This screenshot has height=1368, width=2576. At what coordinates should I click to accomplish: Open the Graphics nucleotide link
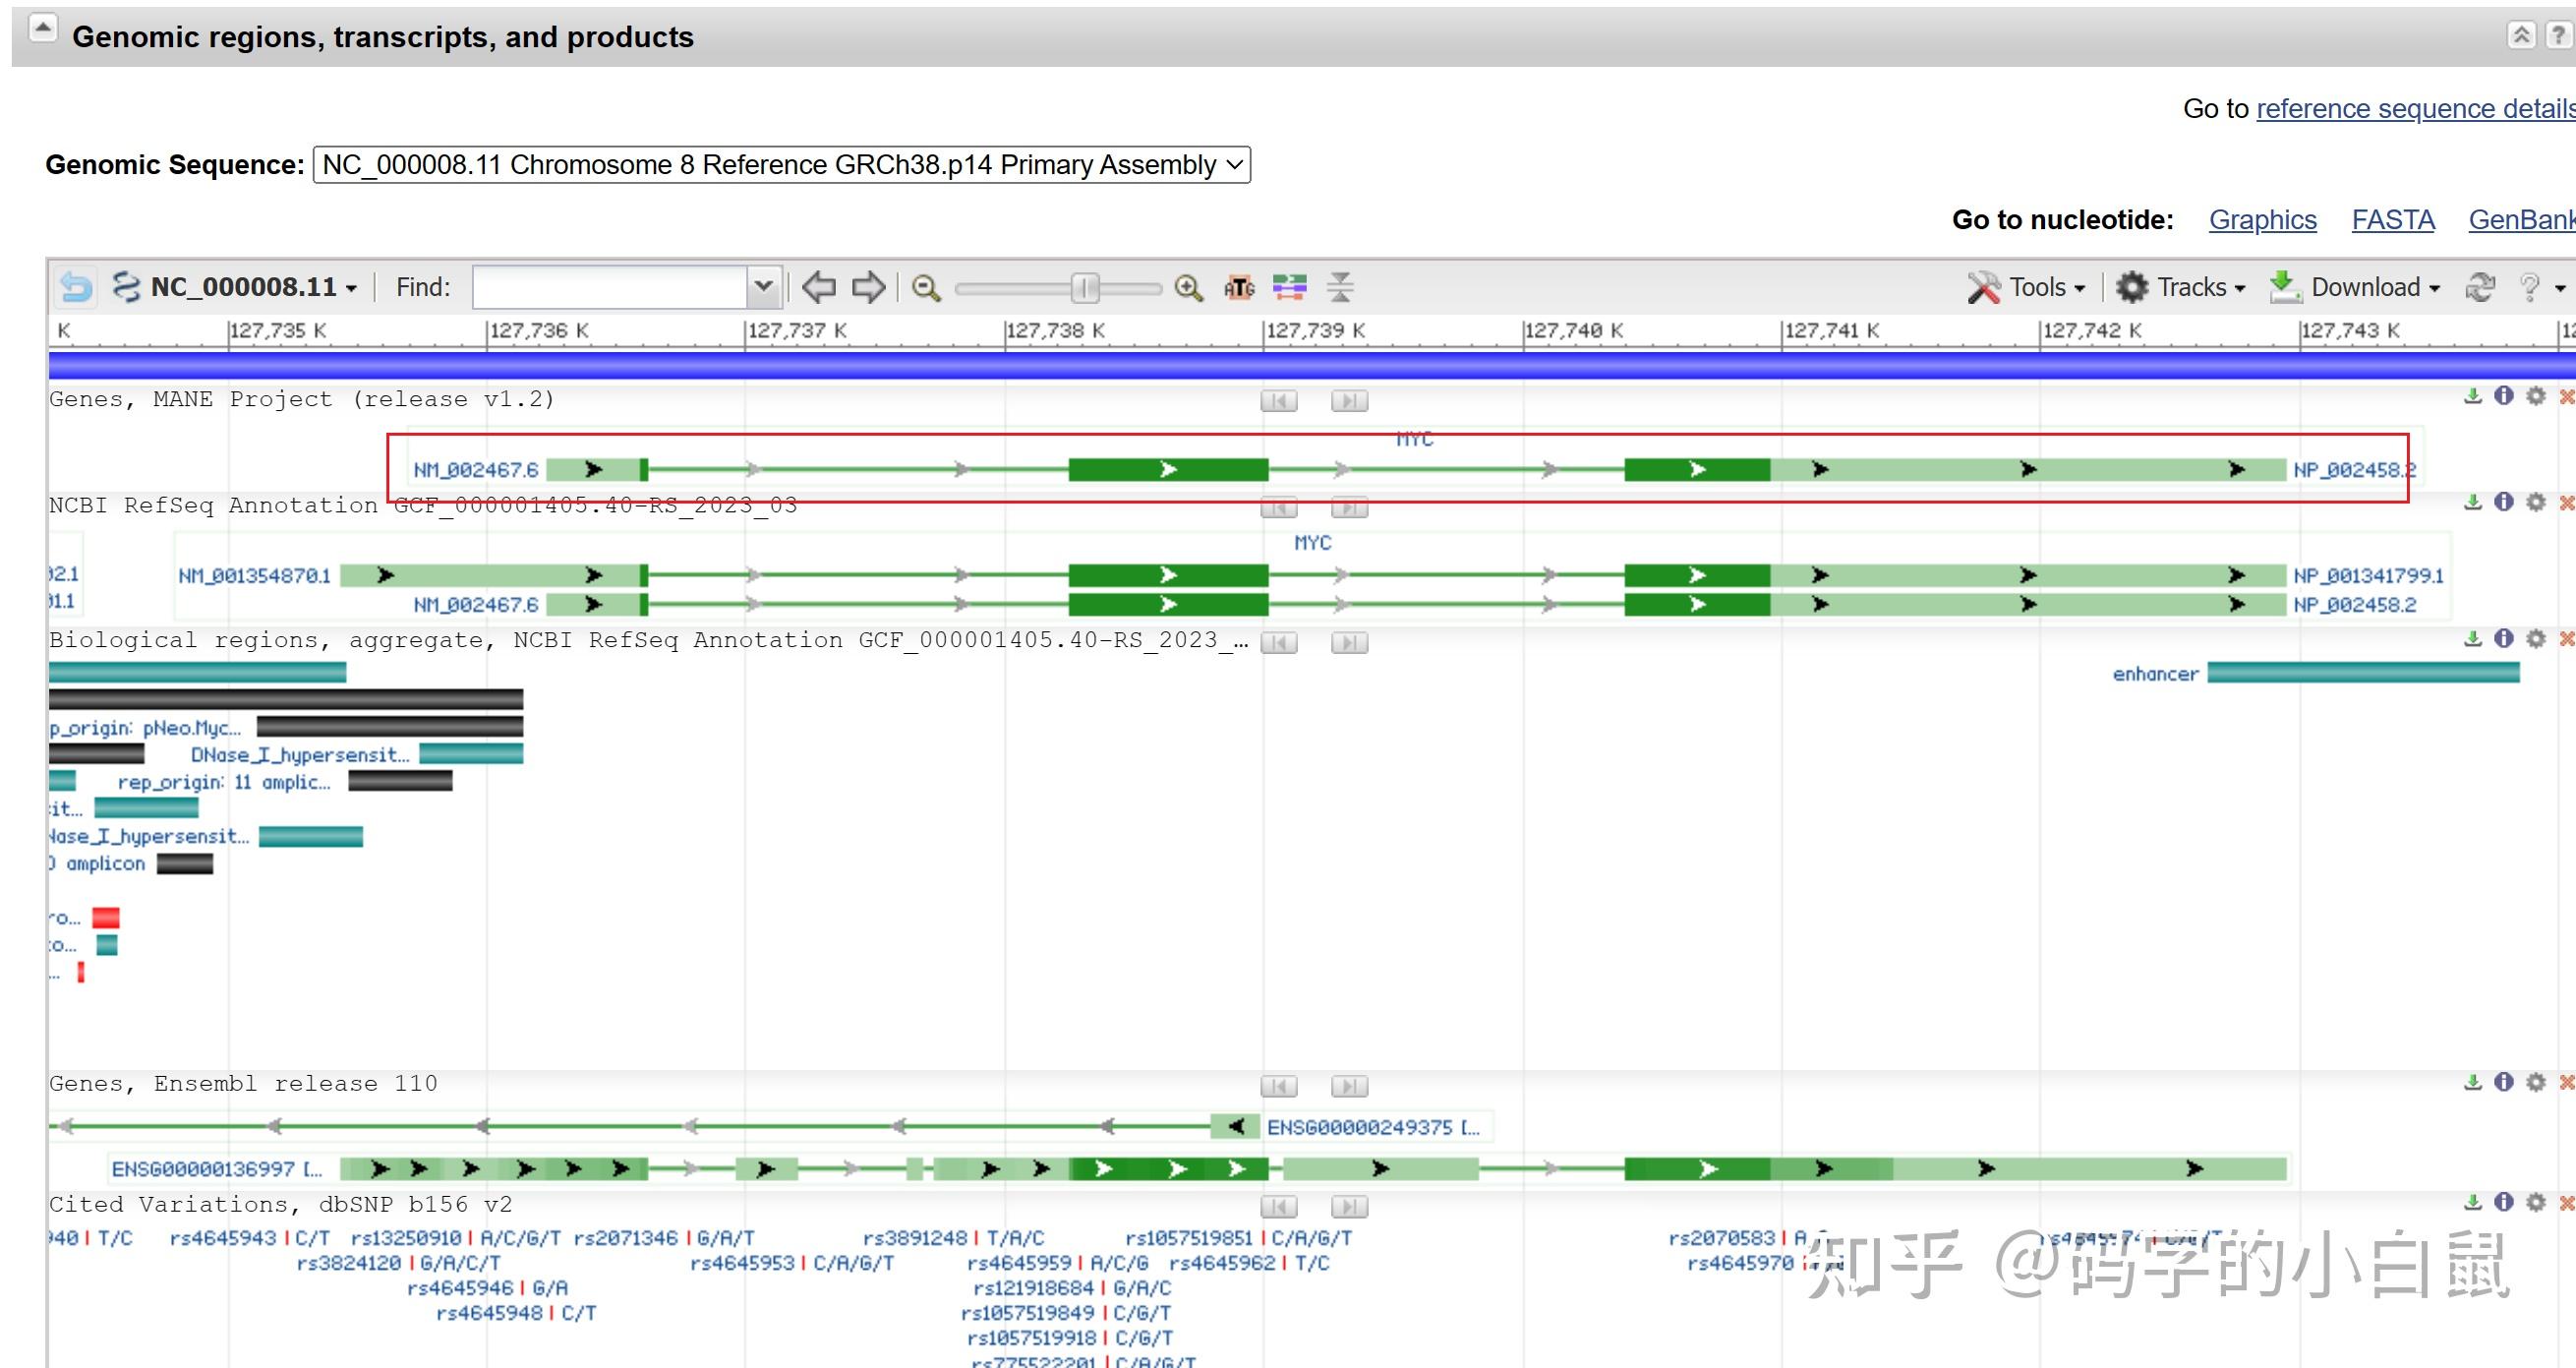(2262, 220)
